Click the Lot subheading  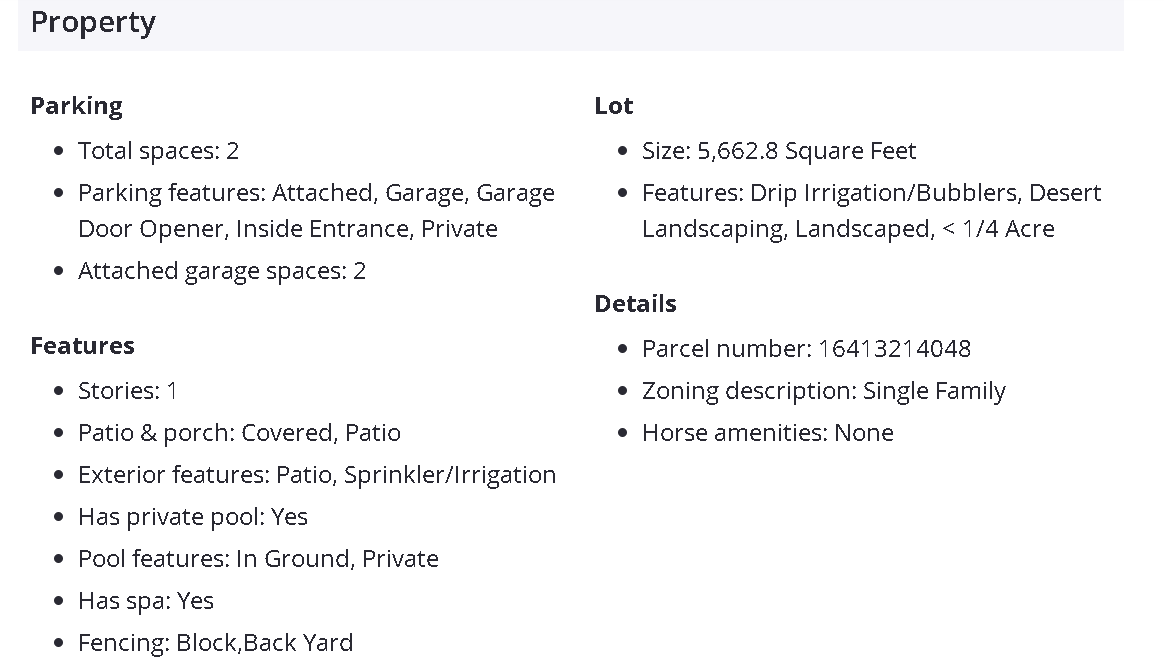(613, 106)
